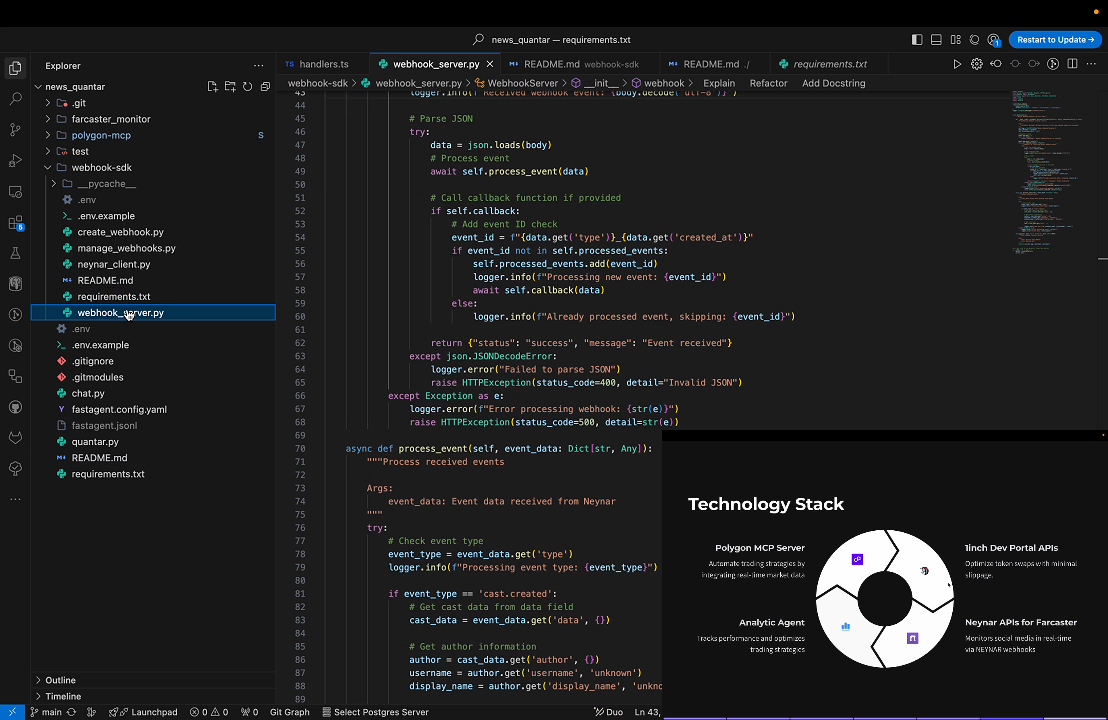This screenshot has height=720, width=1108.
Task: Open editor More Actions ellipsis
Action: tap(1091, 64)
